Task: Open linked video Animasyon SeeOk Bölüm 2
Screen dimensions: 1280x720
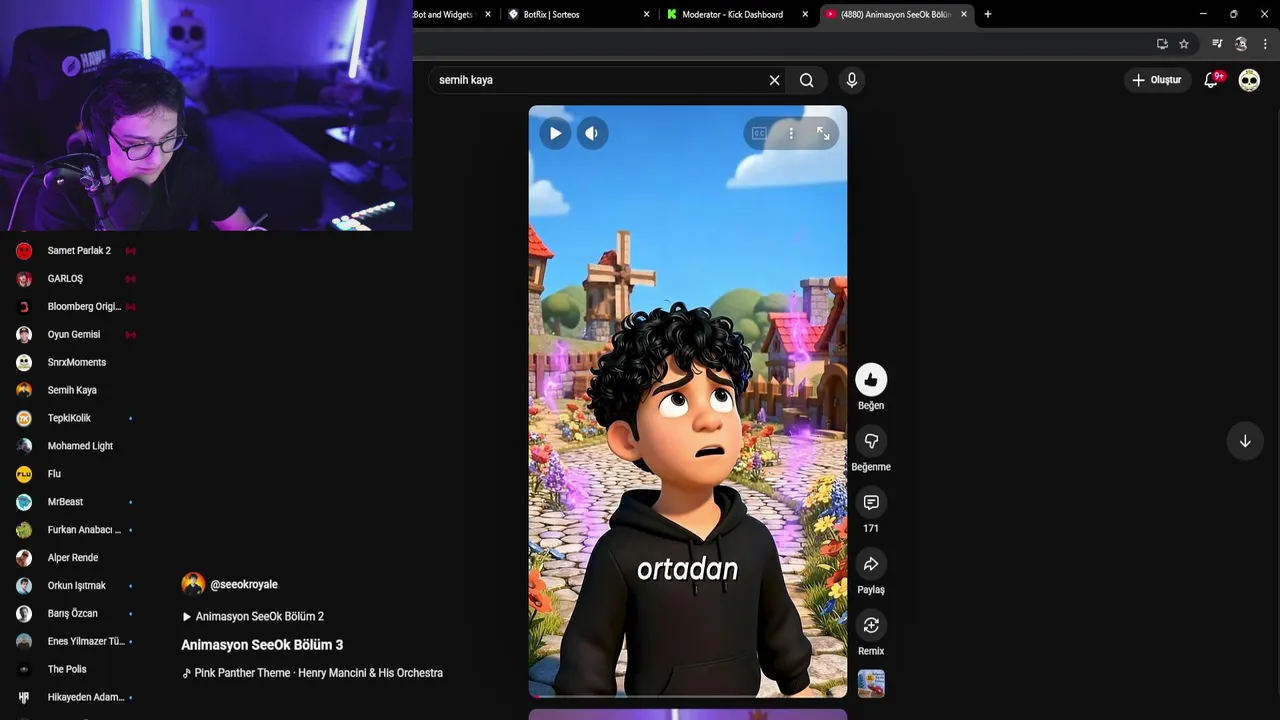Action: tap(253, 617)
